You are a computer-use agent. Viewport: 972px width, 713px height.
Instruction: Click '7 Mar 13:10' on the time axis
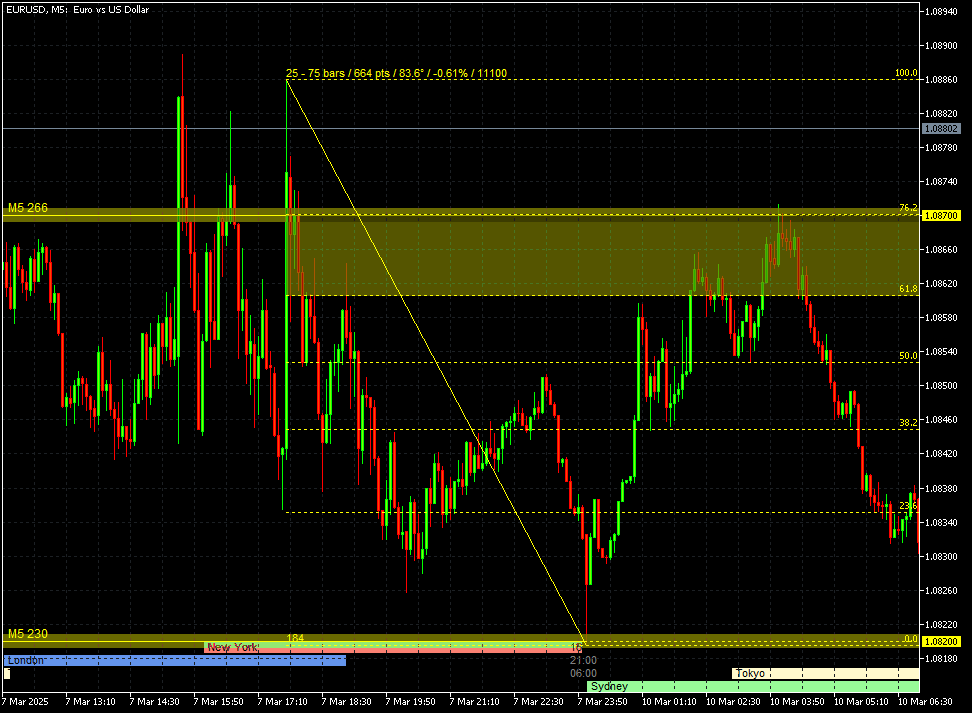[x=90, y=702]
